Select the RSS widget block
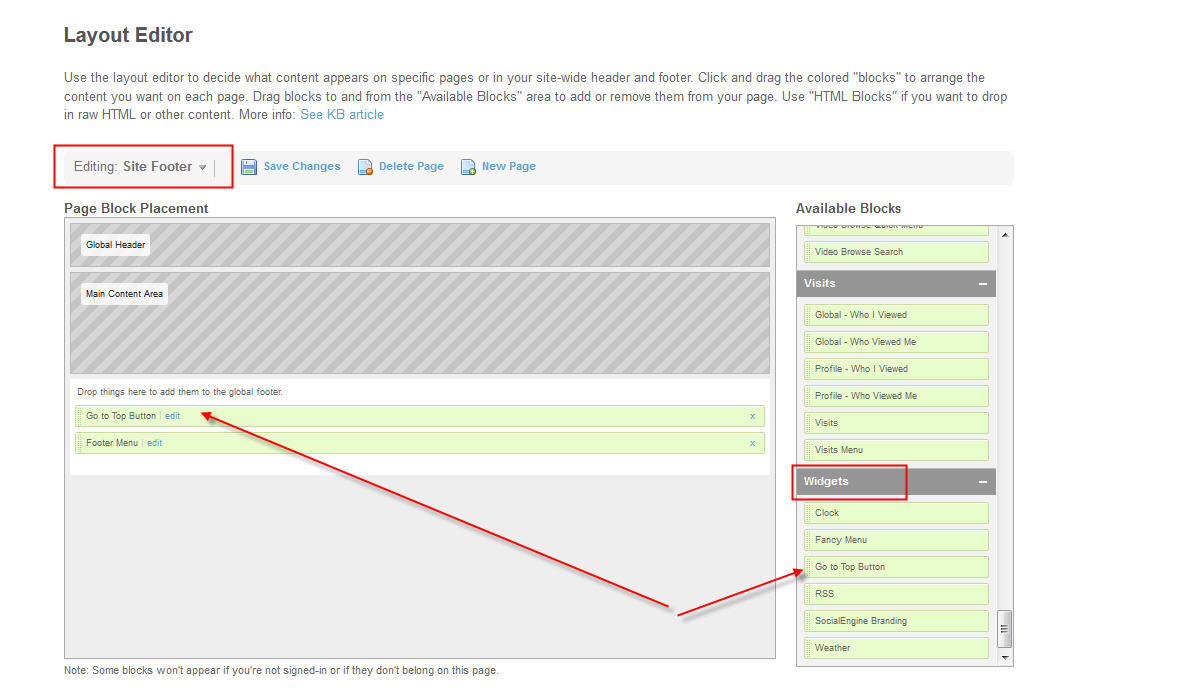 coord(897,594)
